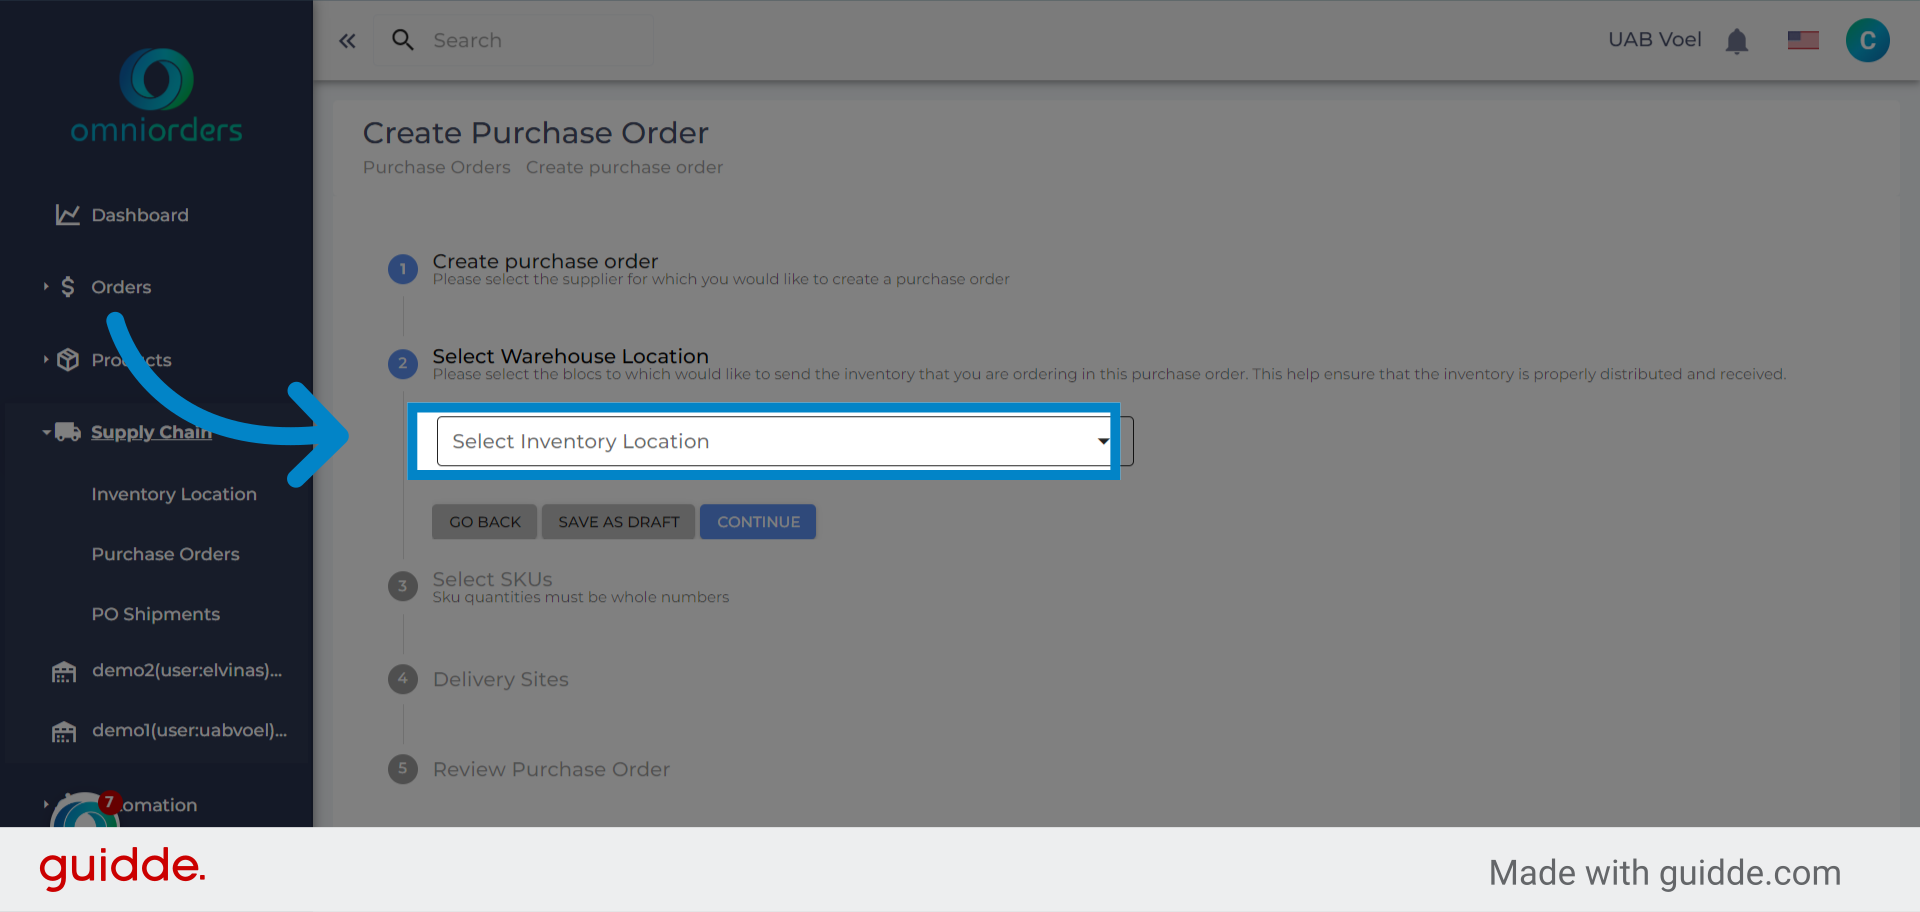Click the GO BACK button

tap(485, 522)
